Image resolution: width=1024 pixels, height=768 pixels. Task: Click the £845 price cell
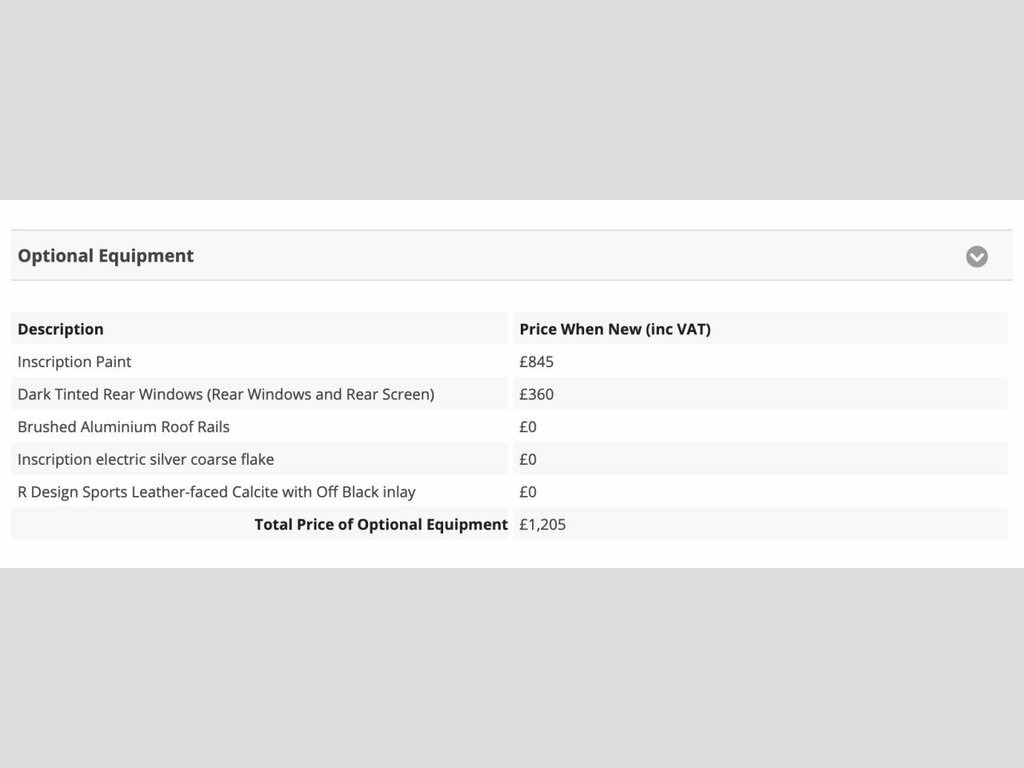[536, 362]
